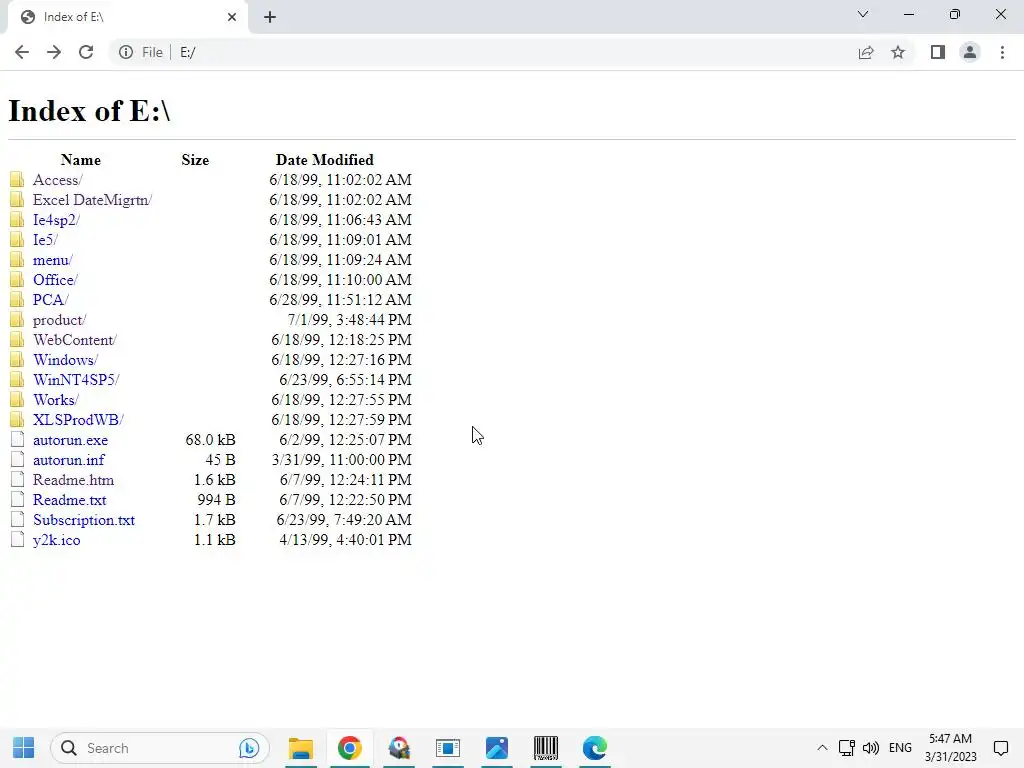Open the Ie4sp2/ folder
Viewport: 1024px width, 768px height.
pyautogui.click(x=56, y=220)
